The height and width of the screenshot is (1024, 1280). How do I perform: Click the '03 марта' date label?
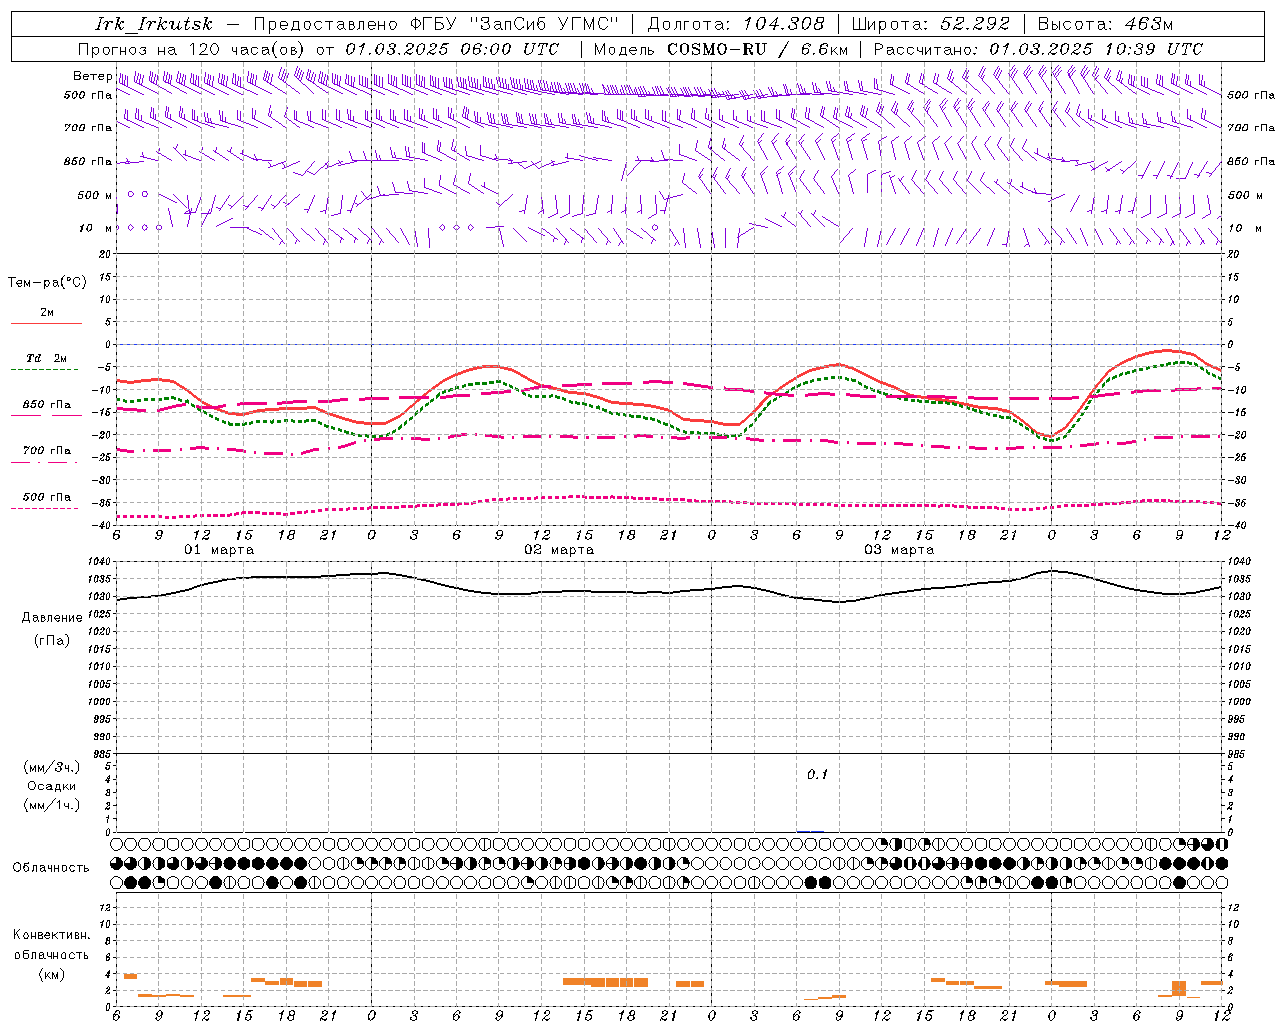tap(899, 550)
